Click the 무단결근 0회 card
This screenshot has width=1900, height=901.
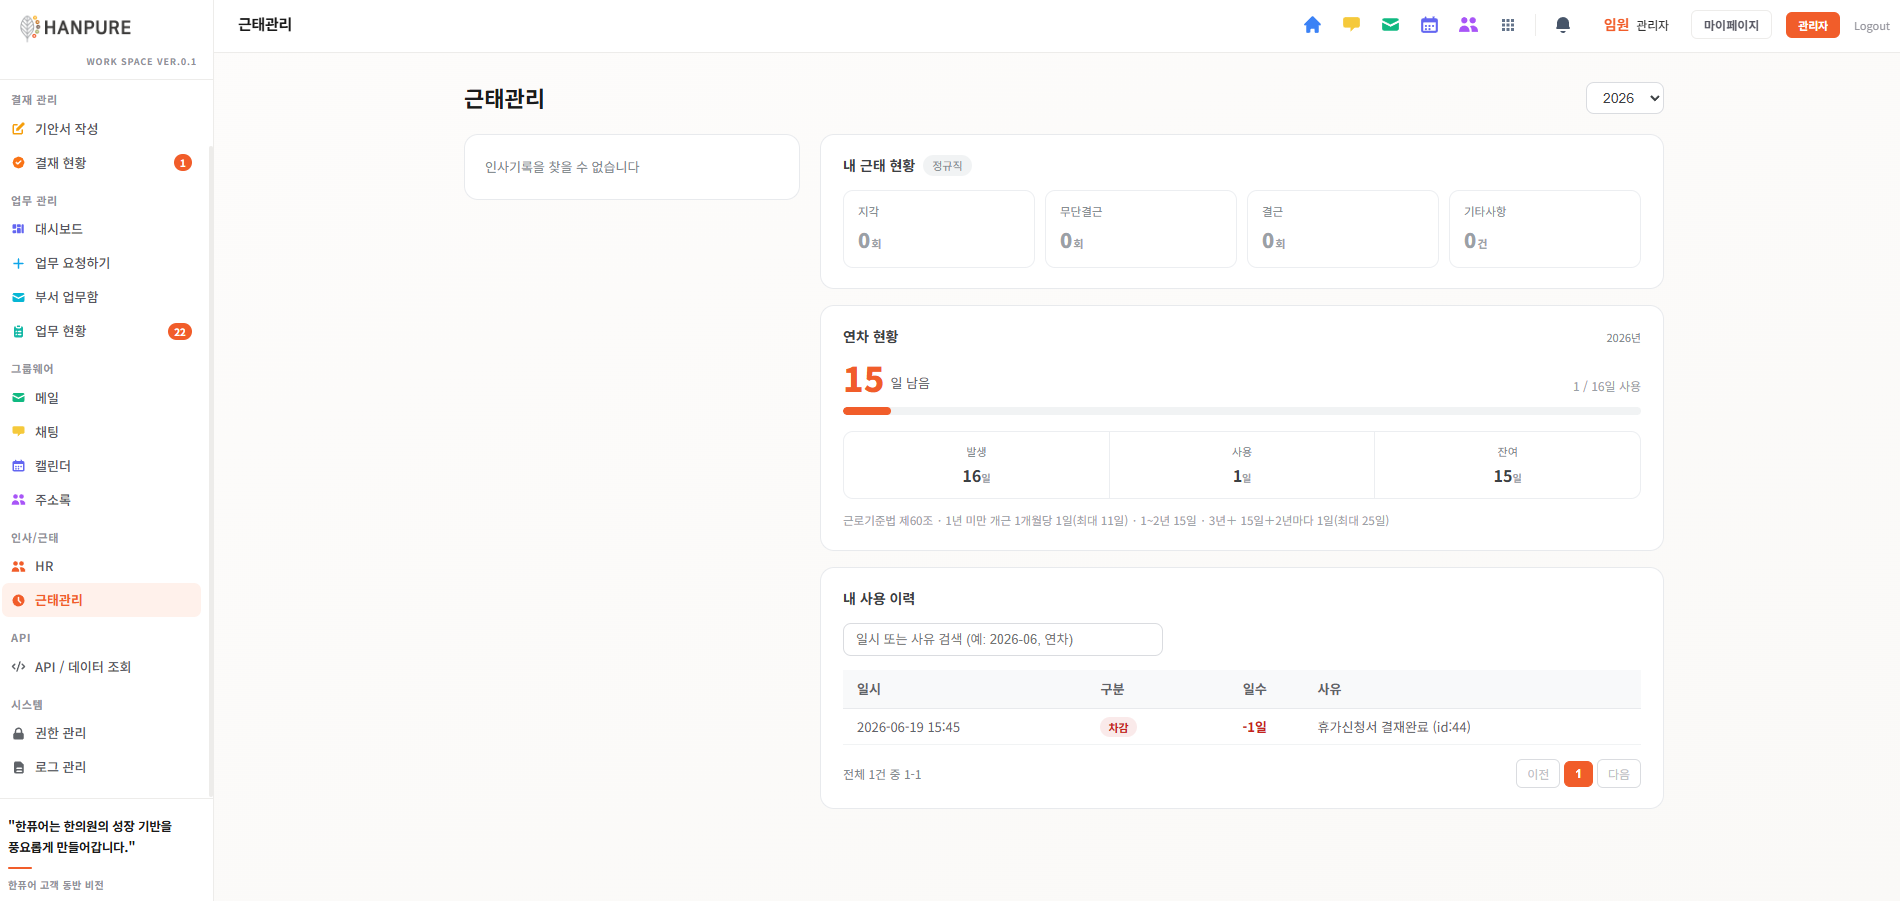[x=1140, y=229]
